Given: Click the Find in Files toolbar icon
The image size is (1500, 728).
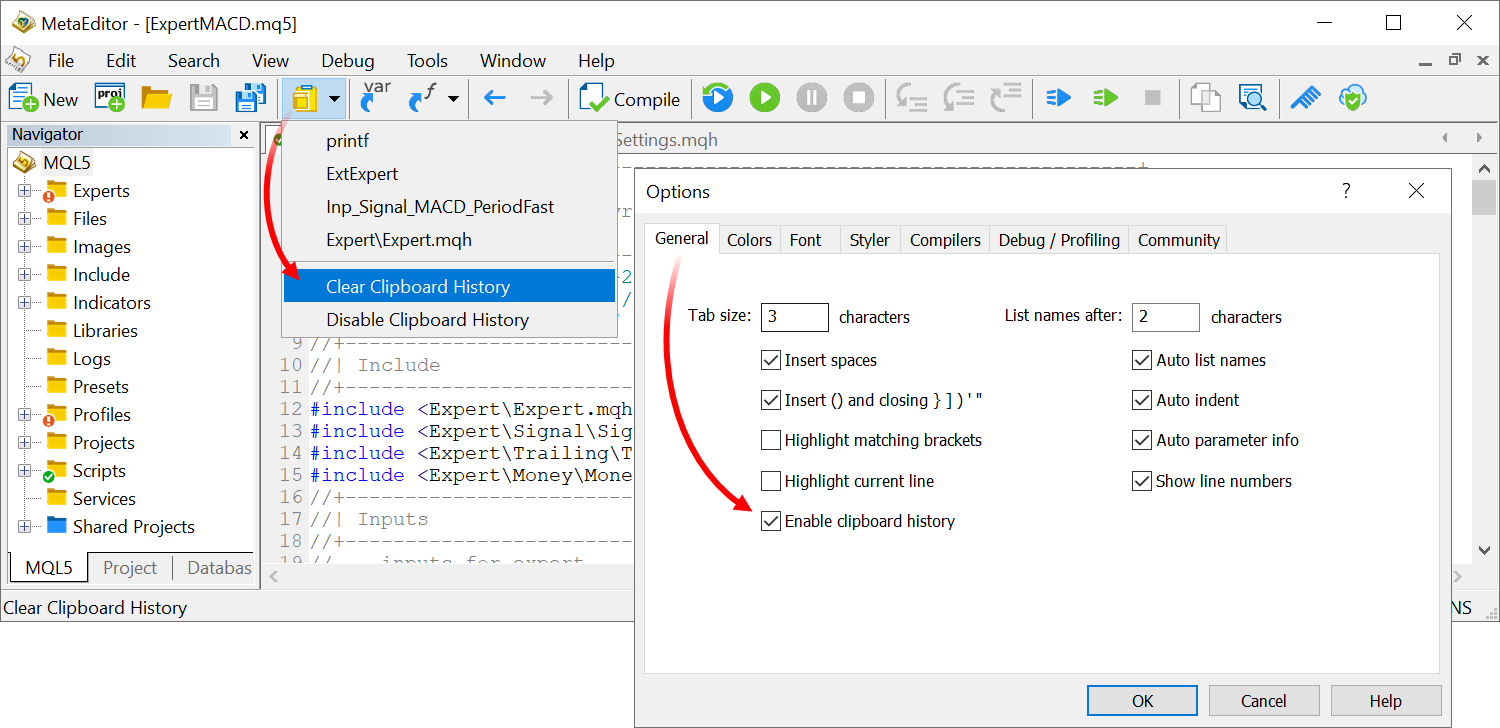Looking at the screenshot, I should (x=1252, y=98).
